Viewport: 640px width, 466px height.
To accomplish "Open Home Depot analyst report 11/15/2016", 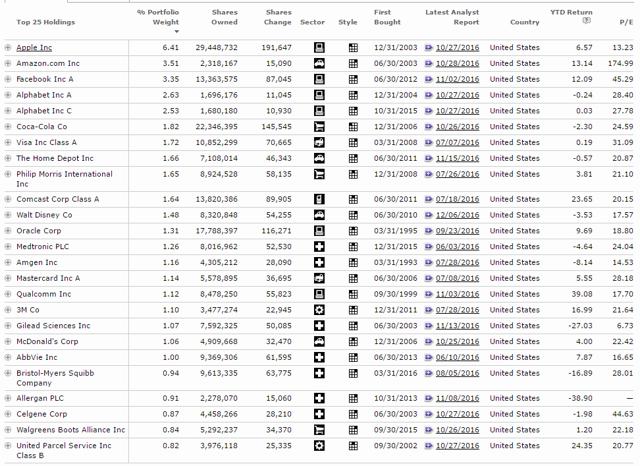I will coord(457,159).
